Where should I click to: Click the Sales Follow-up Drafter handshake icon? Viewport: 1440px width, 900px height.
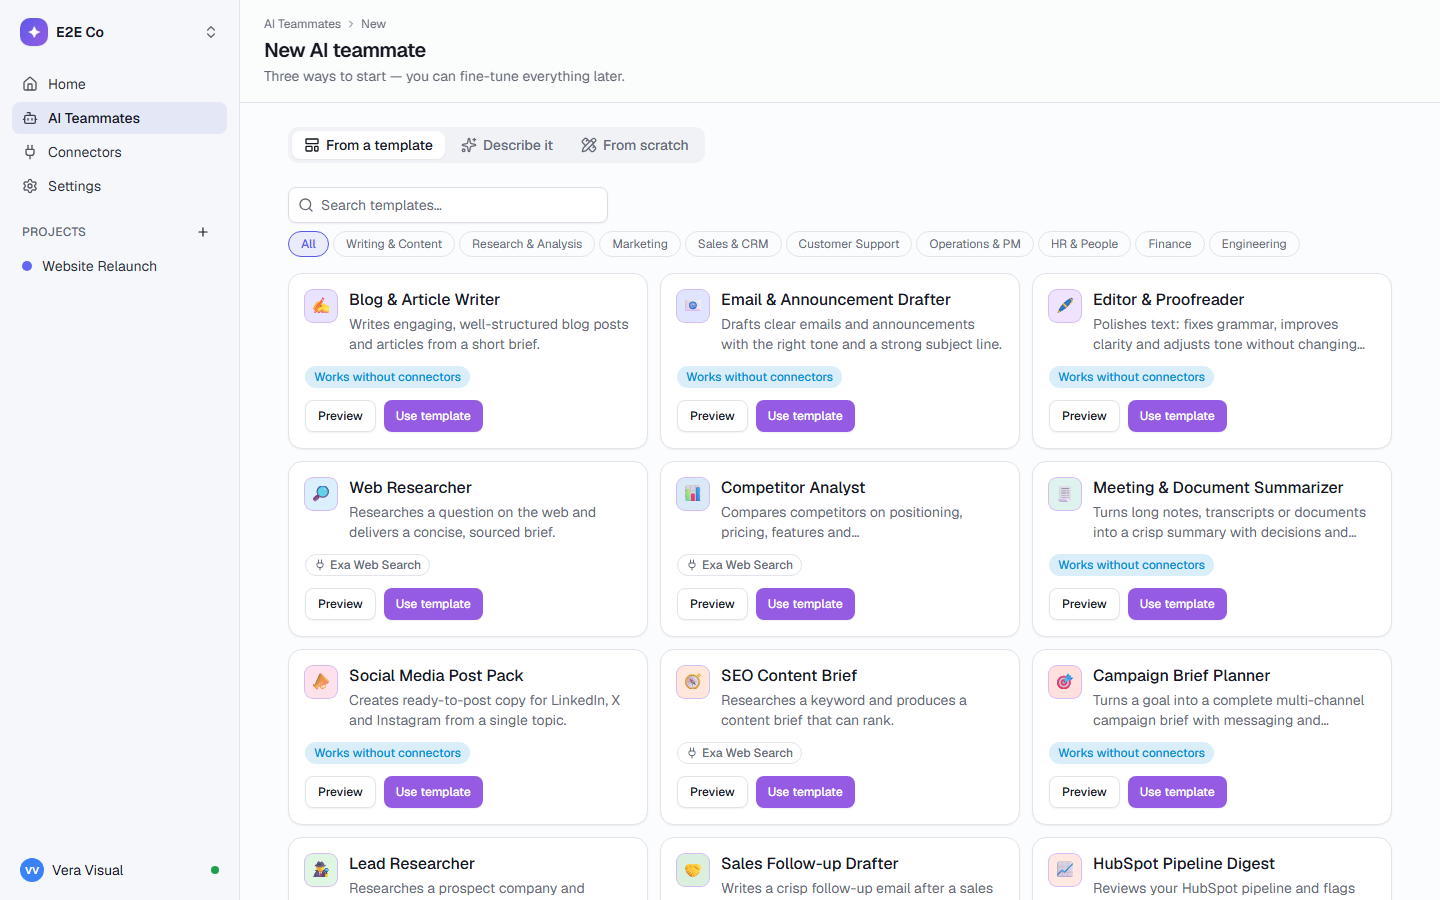[693, 870]
